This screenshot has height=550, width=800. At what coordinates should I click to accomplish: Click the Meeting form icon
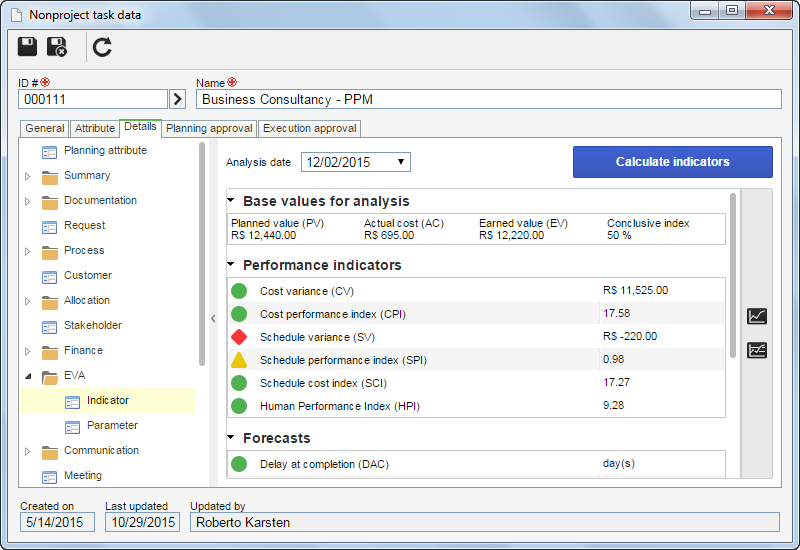click(49, 477)
